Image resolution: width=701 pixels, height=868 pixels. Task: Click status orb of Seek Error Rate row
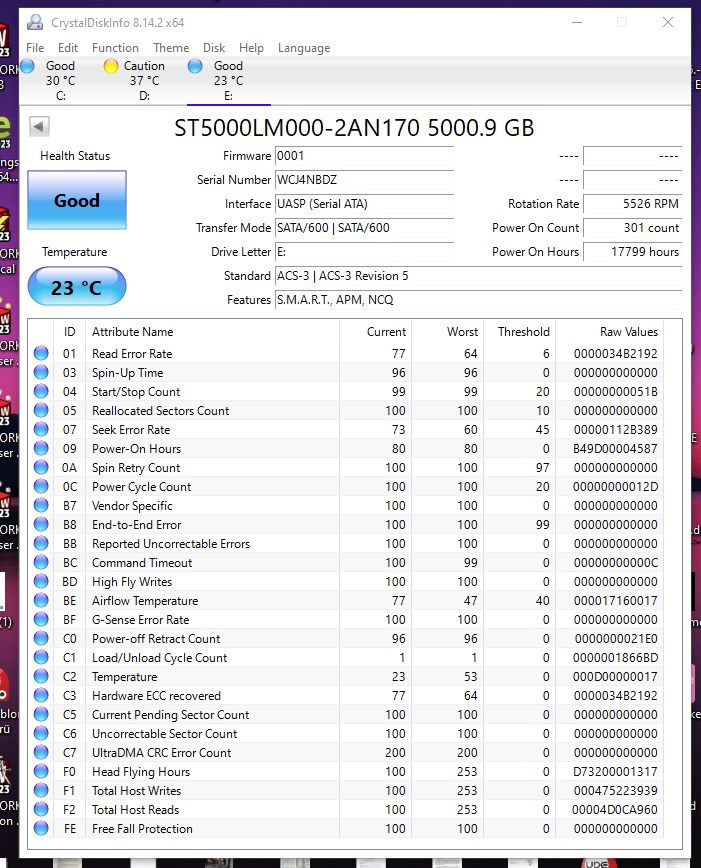(x=41, y=429)
